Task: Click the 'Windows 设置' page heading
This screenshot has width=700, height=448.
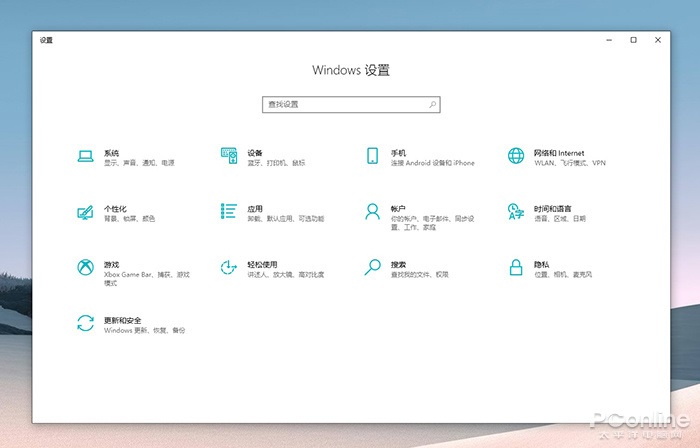Action: [351, 70]
